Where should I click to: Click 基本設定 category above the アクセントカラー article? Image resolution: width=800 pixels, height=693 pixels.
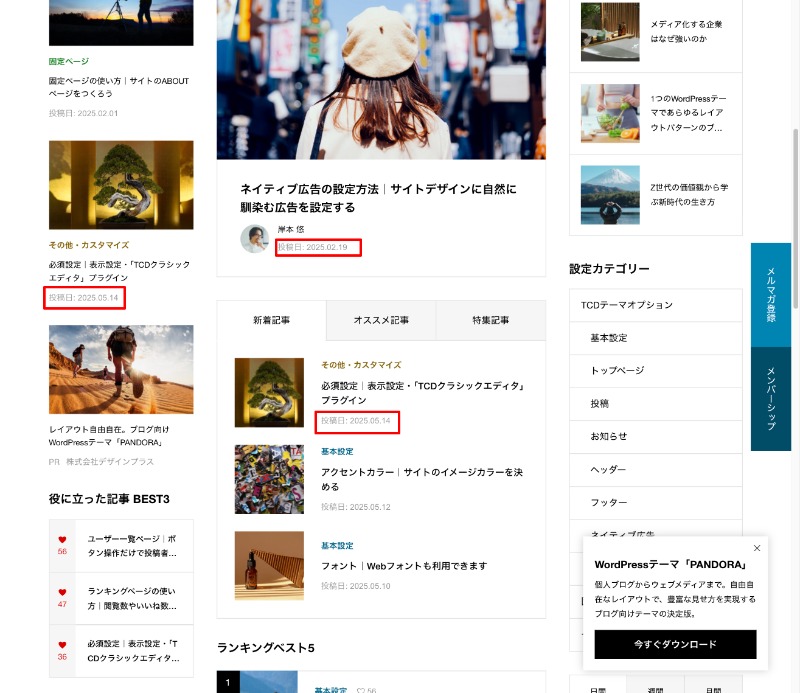(337, 452)
